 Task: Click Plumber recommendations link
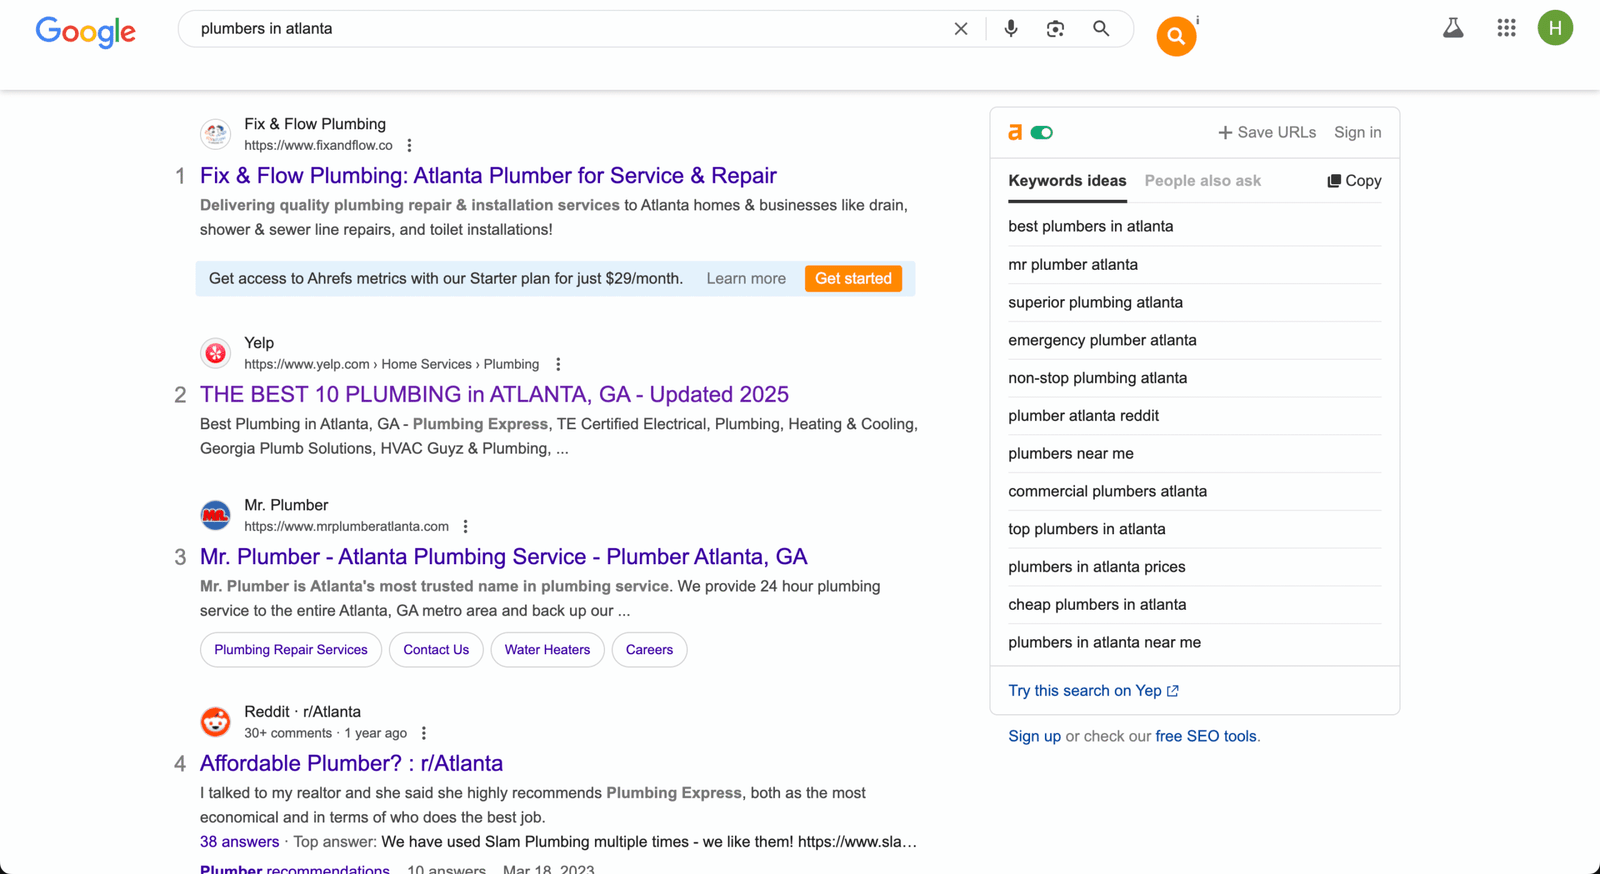(295, 869)
